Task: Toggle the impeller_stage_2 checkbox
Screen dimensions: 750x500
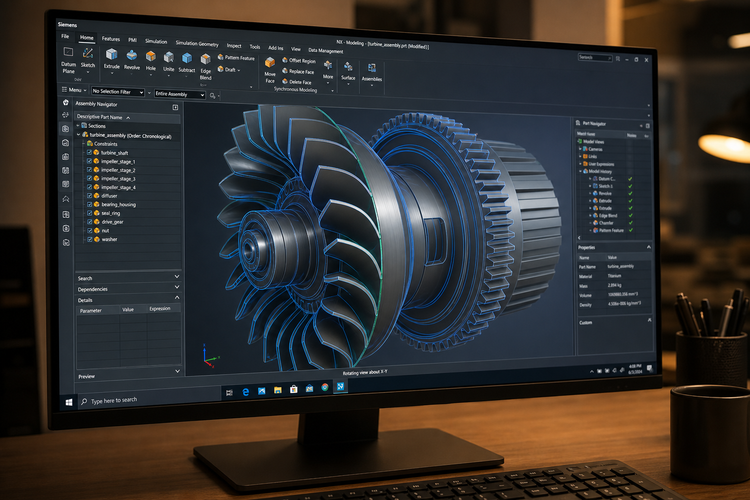Action: (x=89, y=169)
